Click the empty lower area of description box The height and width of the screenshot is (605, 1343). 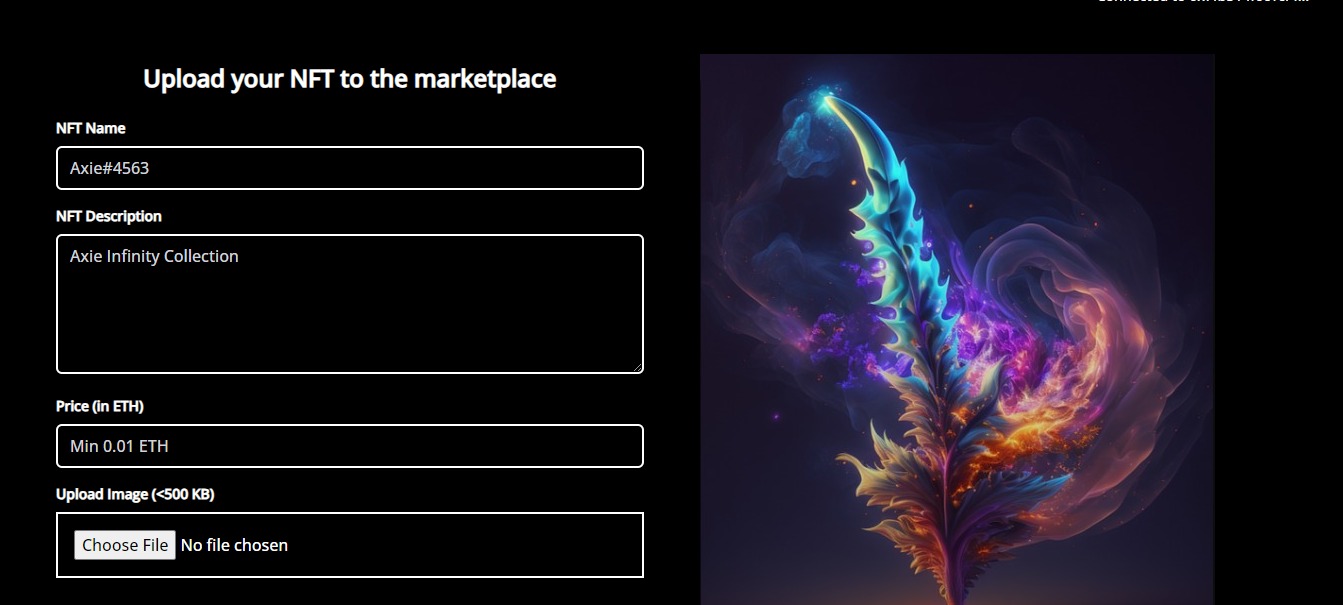coord(350,330)
